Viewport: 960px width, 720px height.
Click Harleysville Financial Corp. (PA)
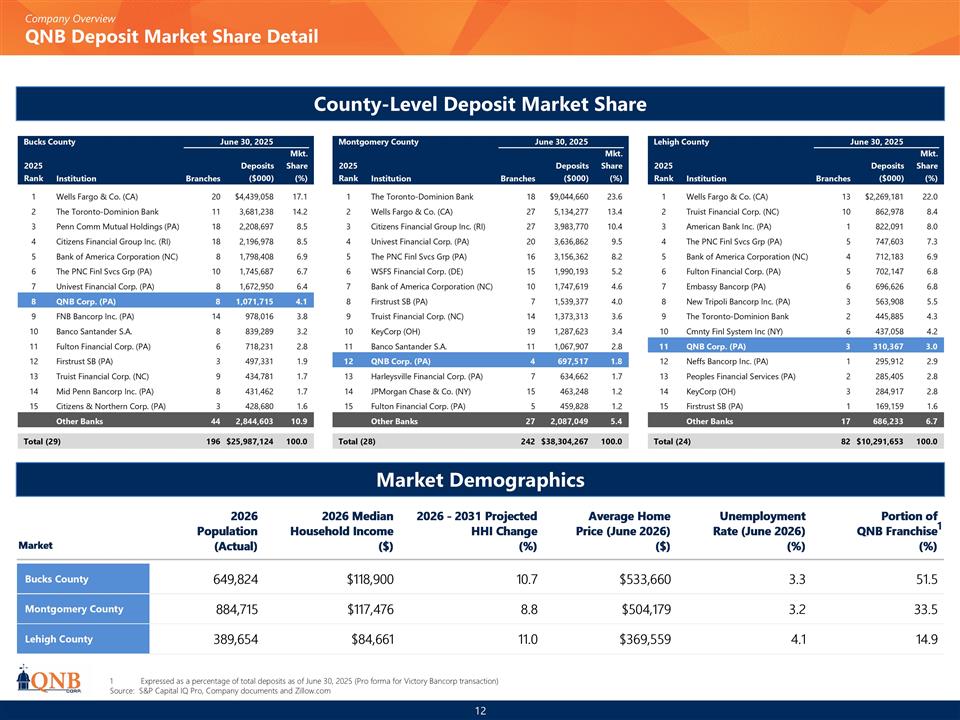coord(427,377)
